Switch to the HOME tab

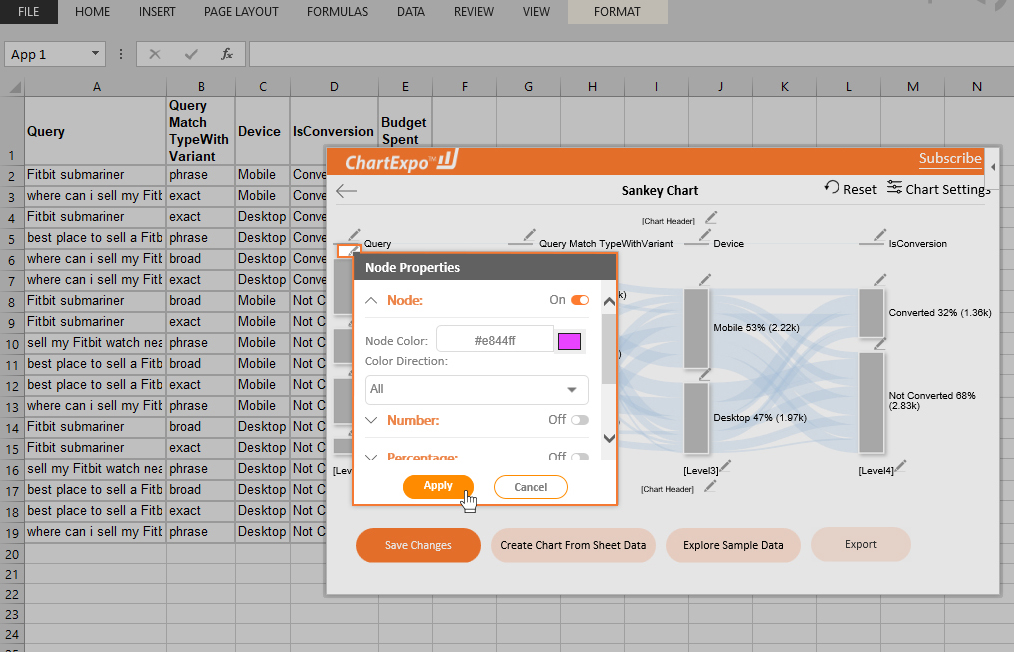92,12
